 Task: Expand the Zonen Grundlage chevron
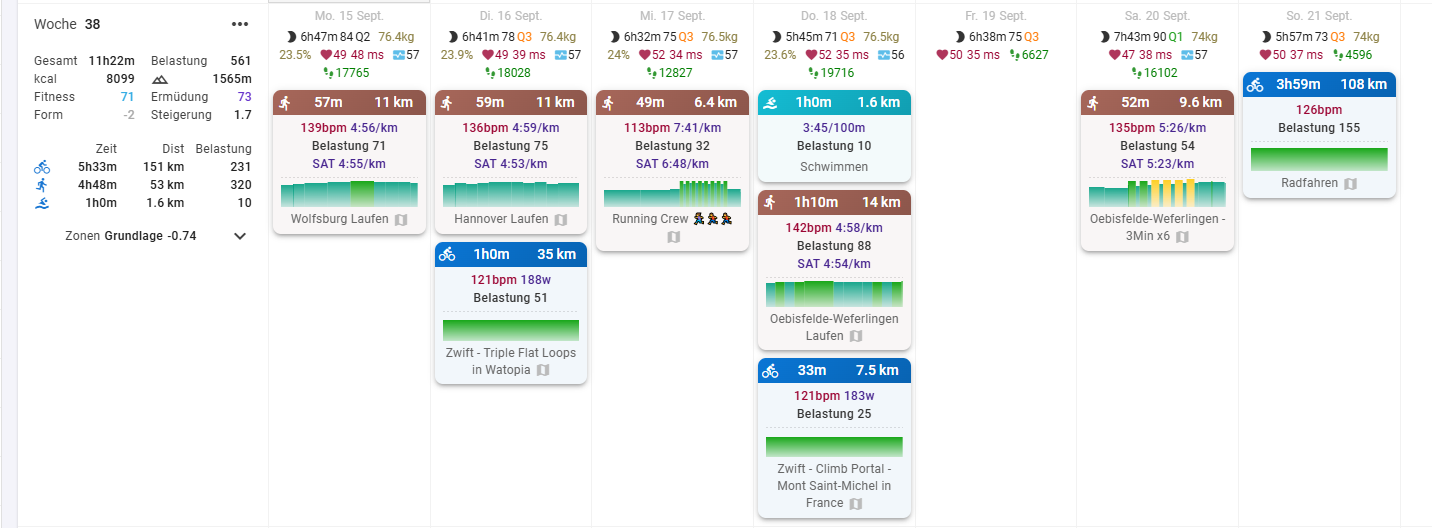(239, 236)
